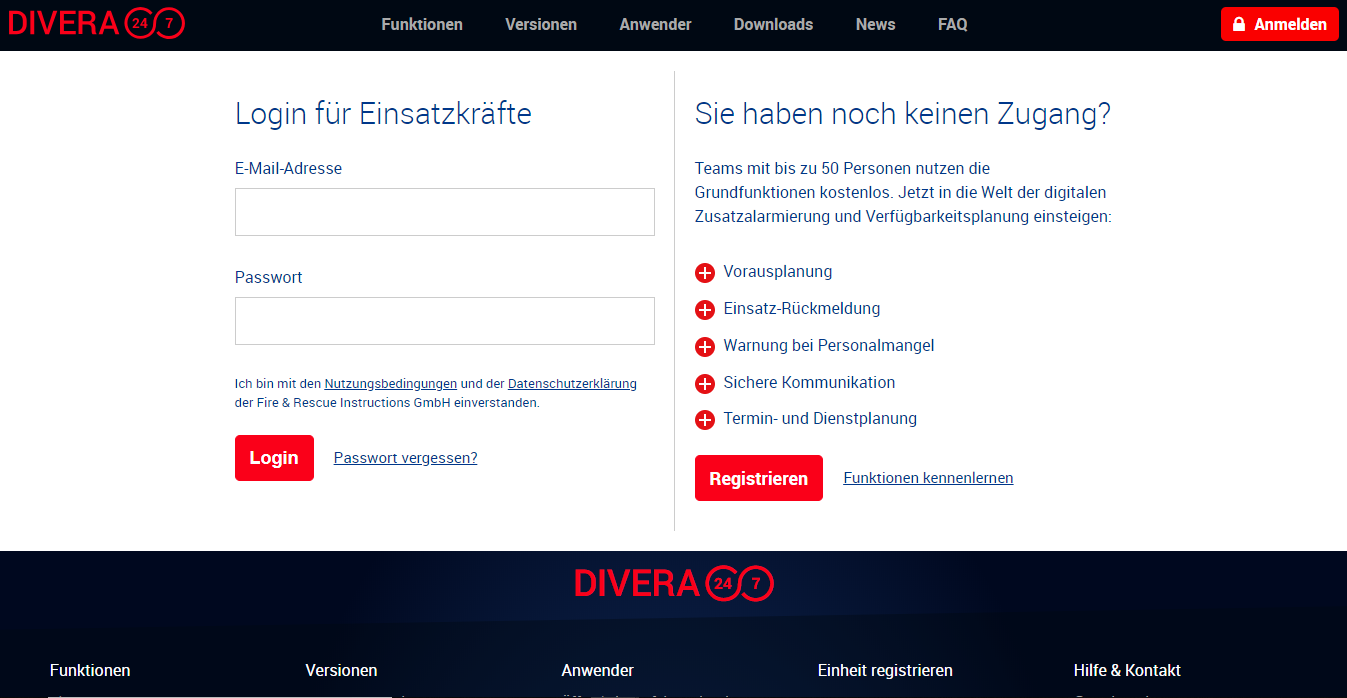Focus the E-Mail-Adresse input field
The width and height of the screenshot is (1347, 698).
(445, 212)
